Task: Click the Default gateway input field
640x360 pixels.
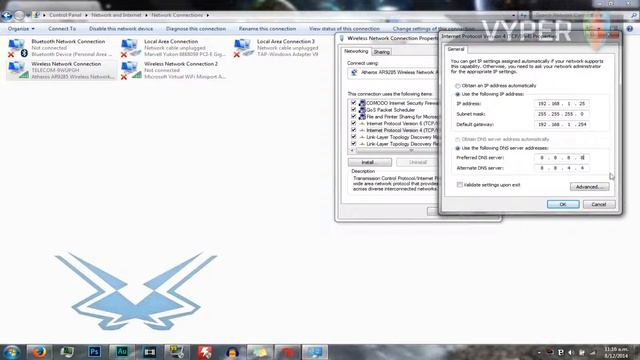Action: (x=561, y=124)
